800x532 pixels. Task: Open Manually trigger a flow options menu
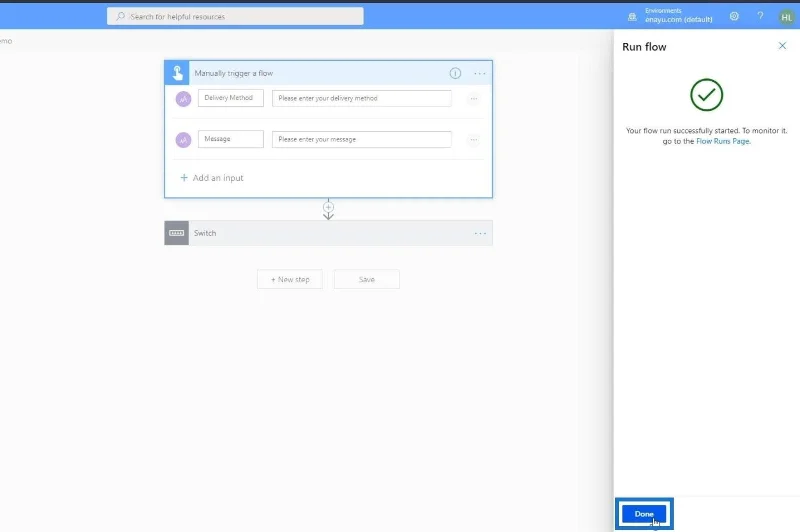click(480, 73)
